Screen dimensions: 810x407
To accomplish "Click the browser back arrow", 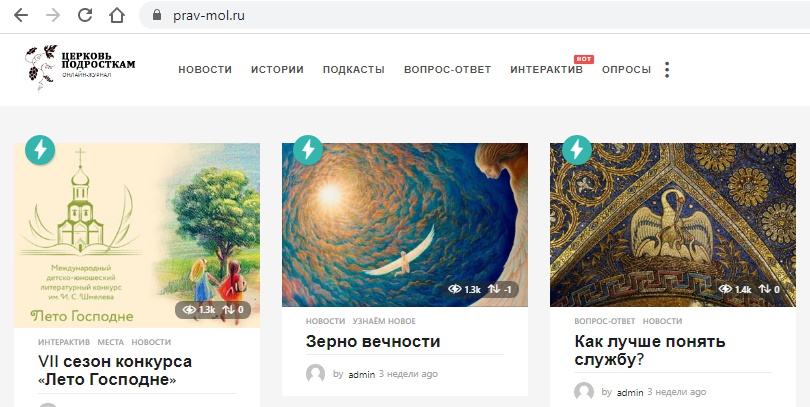I will pos(21,15).
